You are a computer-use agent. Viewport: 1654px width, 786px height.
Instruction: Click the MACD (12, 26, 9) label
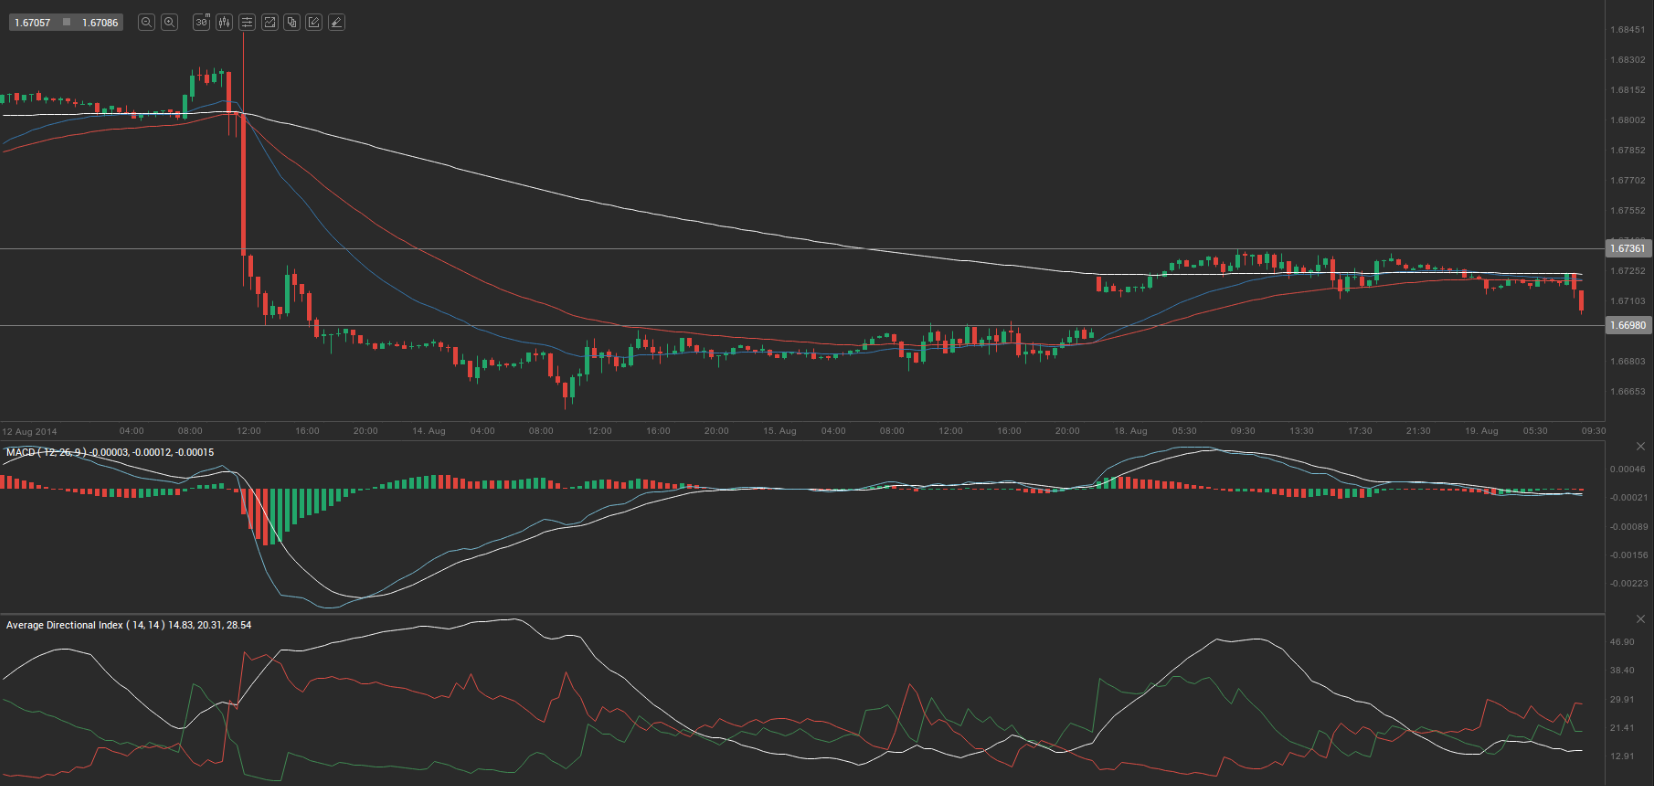[x=46, y=453]
